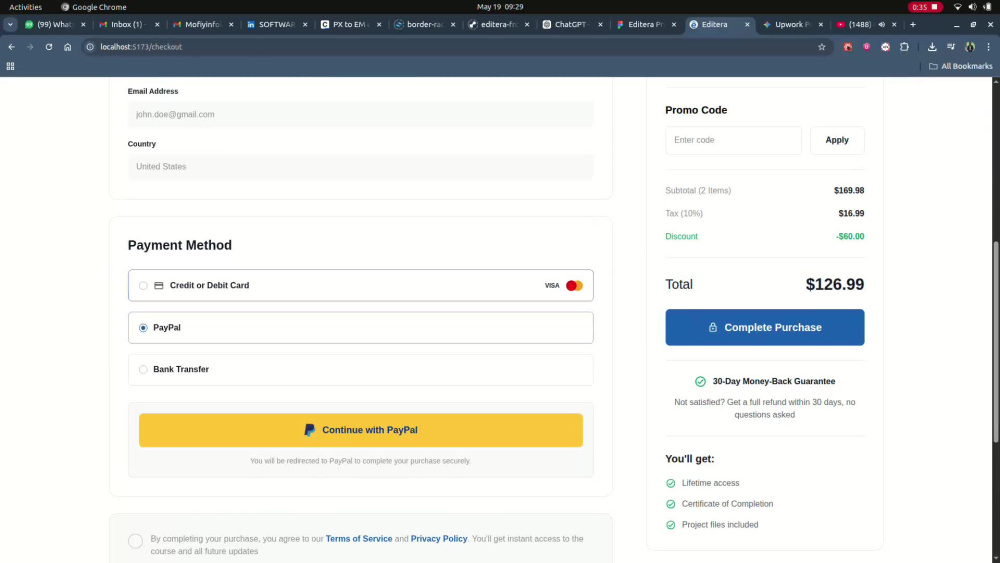Click the Total price $126.99
1000x563 pixels.
click(x=834, y=284)
